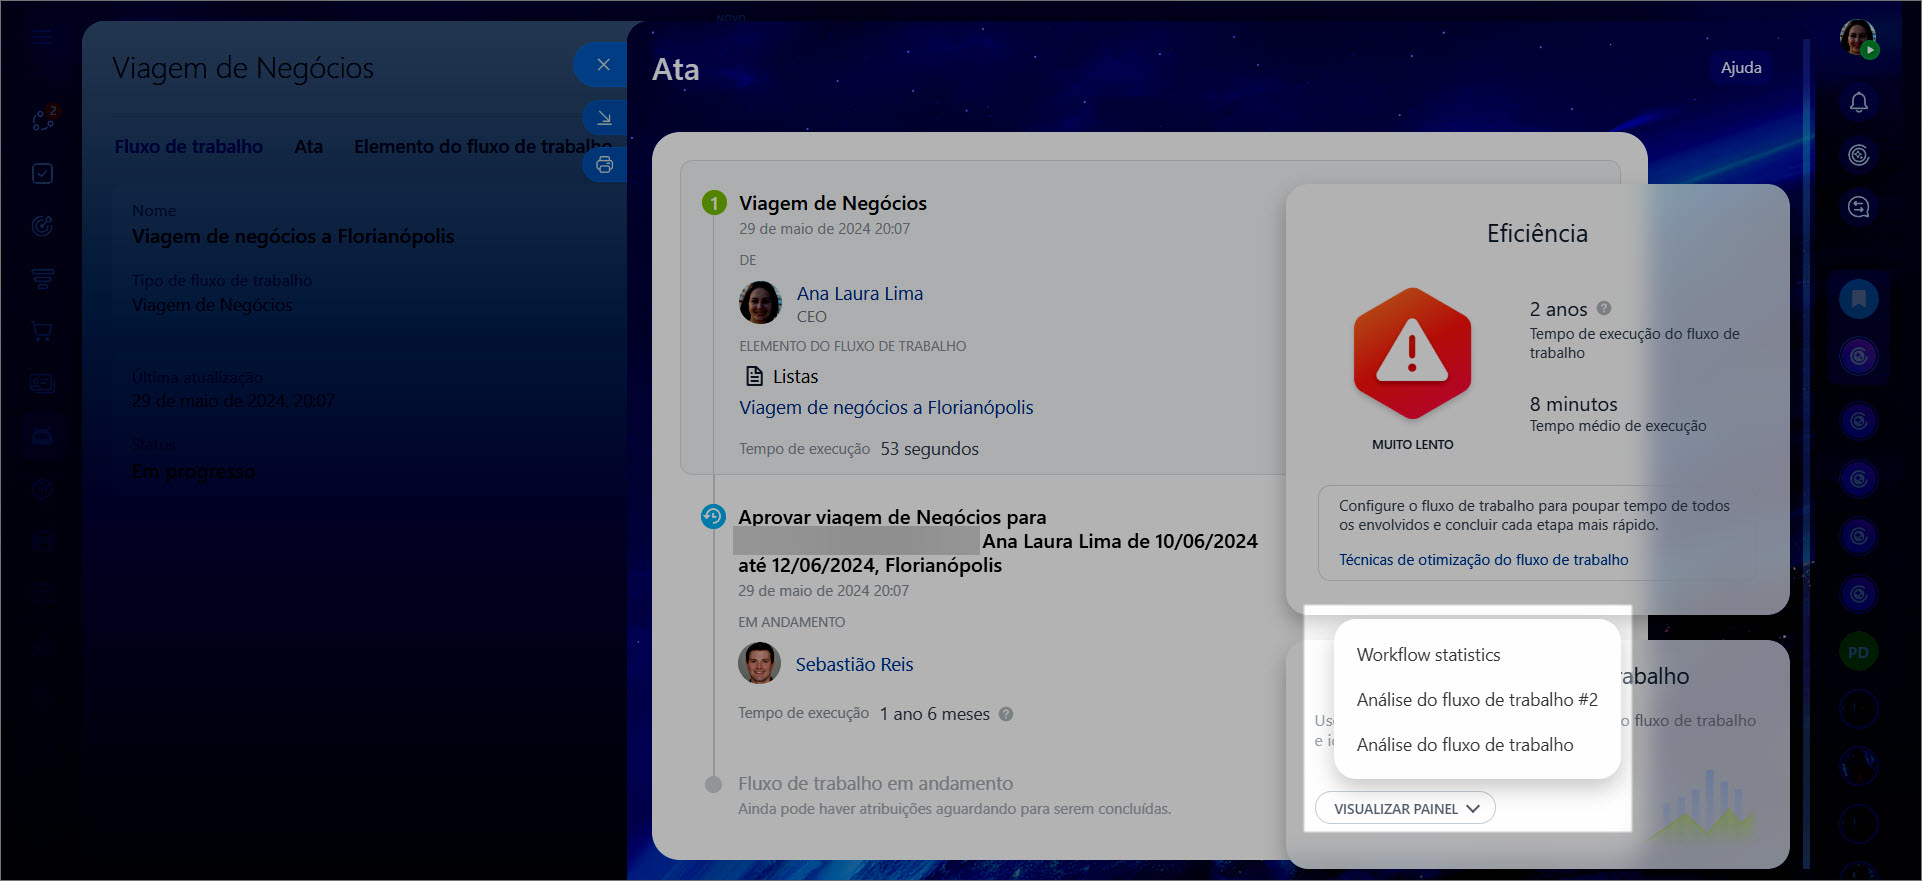Switch to Fluxo de trabalho tab

pyautogui.click(x=188, y=147)
